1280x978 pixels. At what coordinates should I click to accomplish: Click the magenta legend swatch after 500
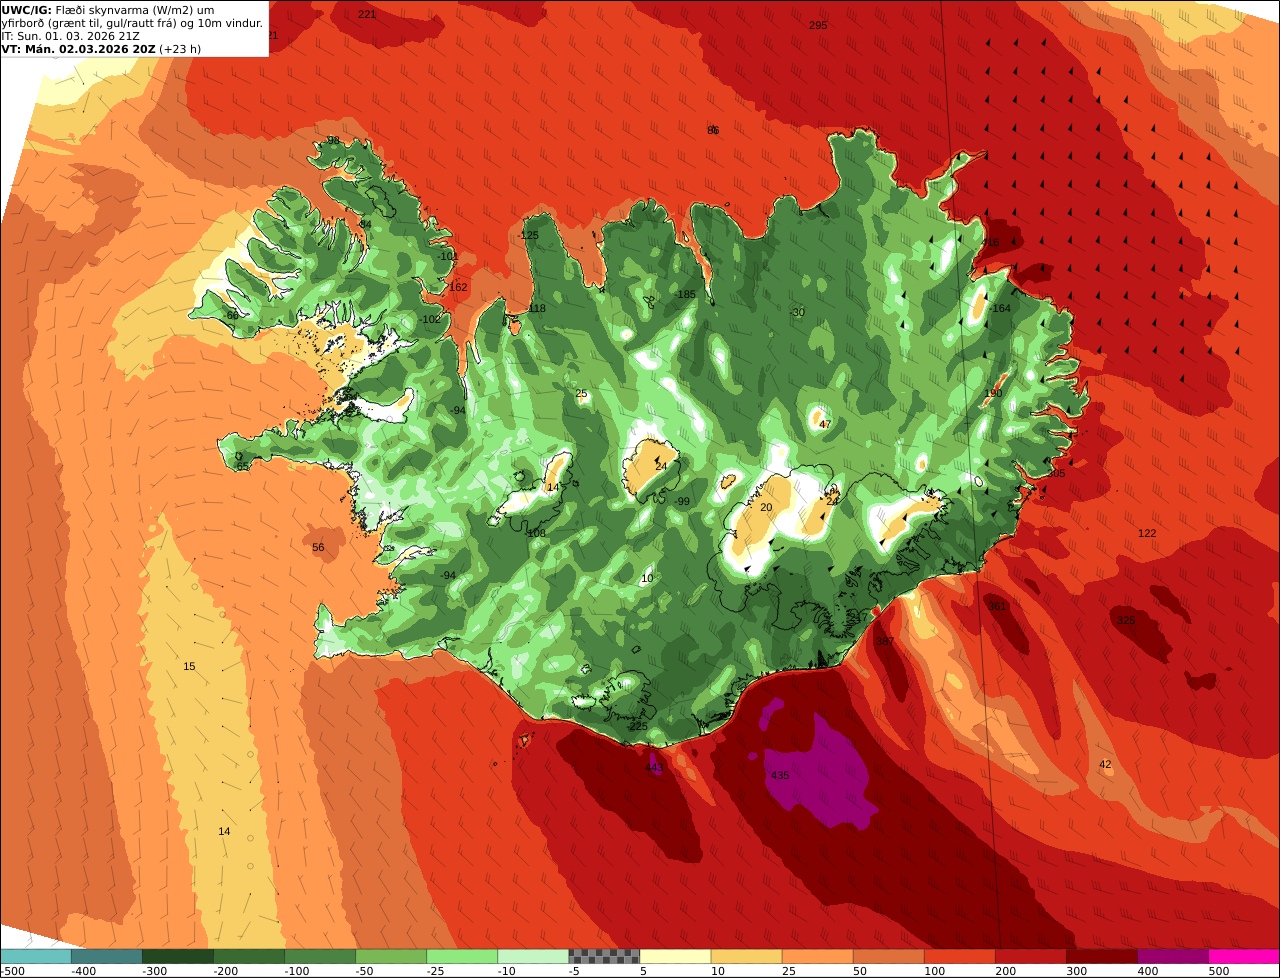tap(1244, 956)
